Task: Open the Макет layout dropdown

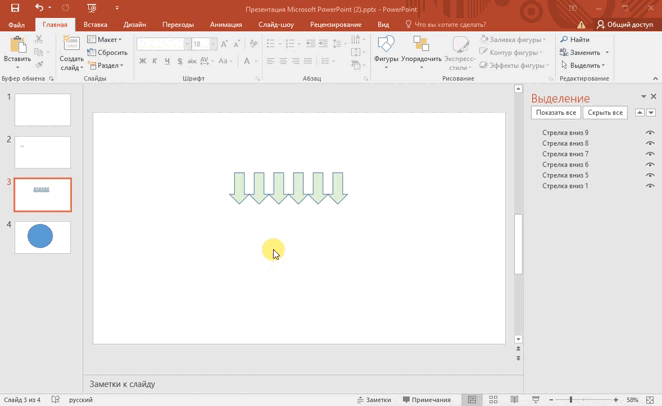Action: [104, 39]
